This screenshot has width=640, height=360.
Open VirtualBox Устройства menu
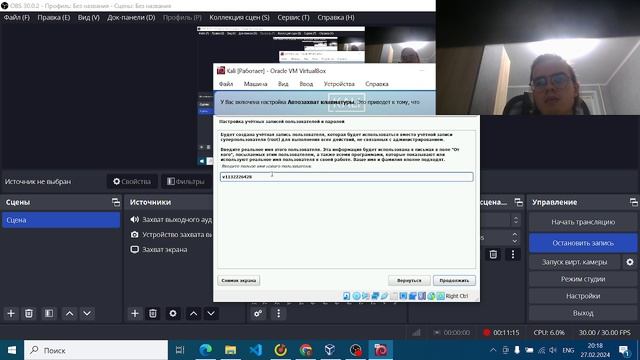coord(339,84)
